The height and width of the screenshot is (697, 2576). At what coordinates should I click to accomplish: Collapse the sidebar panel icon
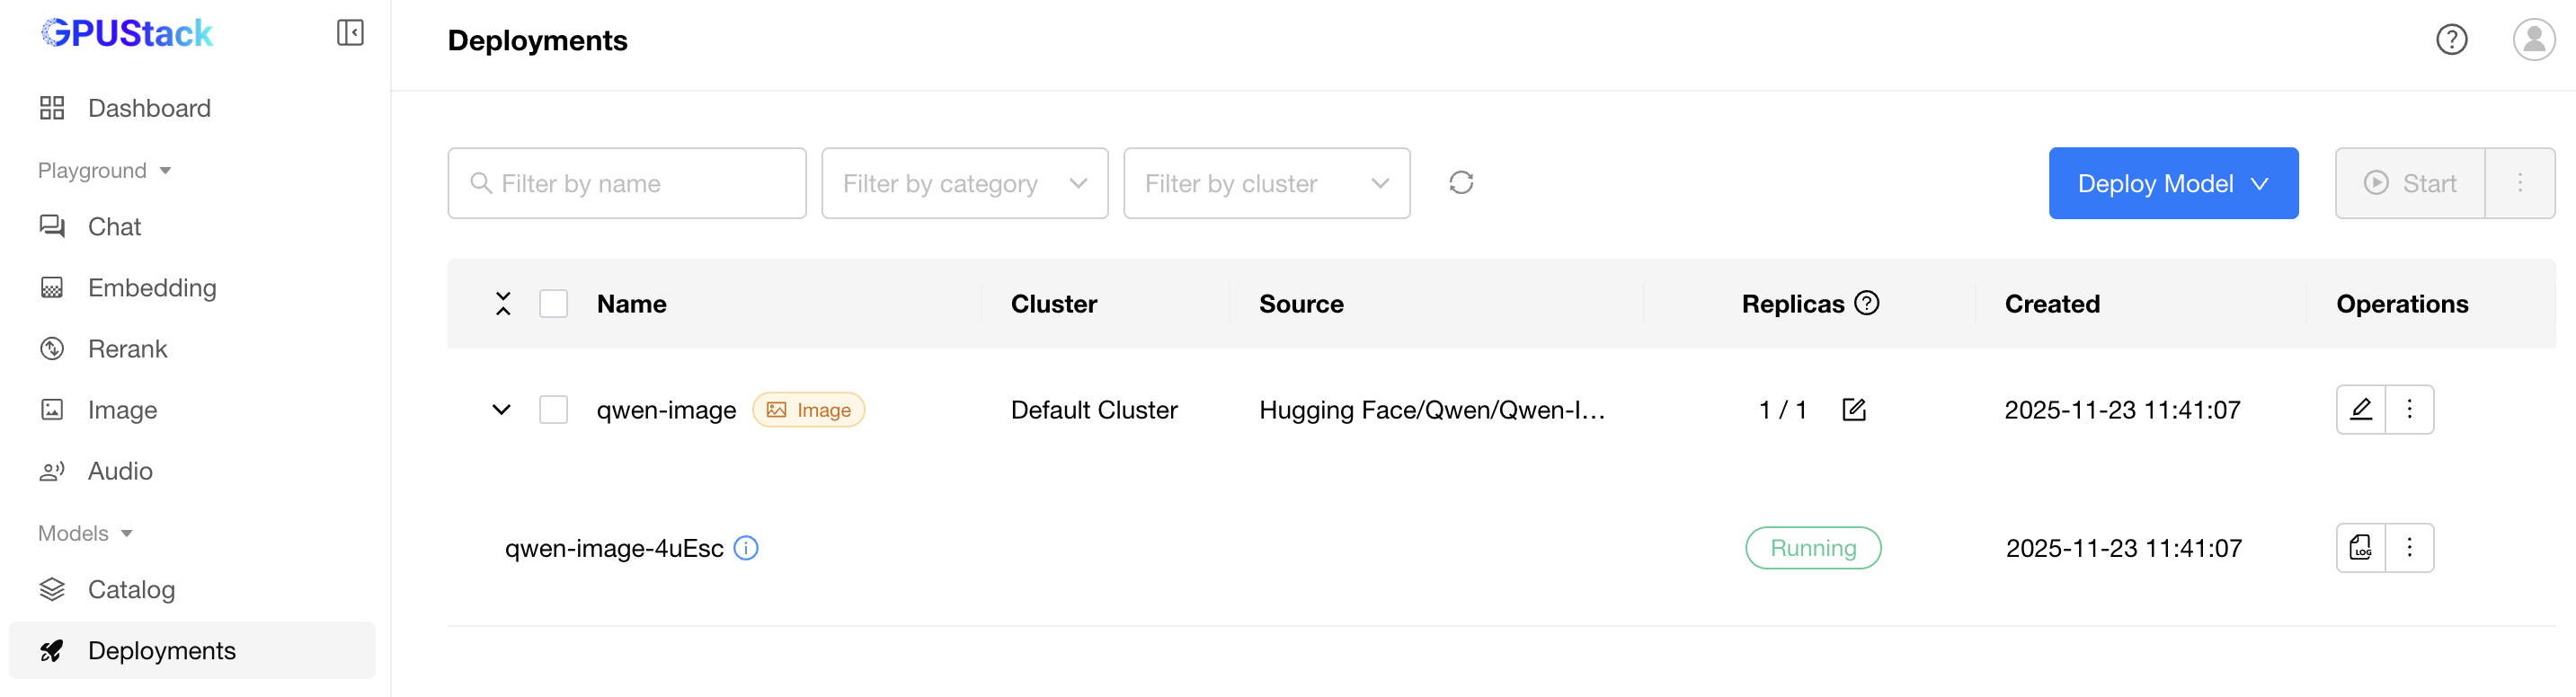pos(350,33)
